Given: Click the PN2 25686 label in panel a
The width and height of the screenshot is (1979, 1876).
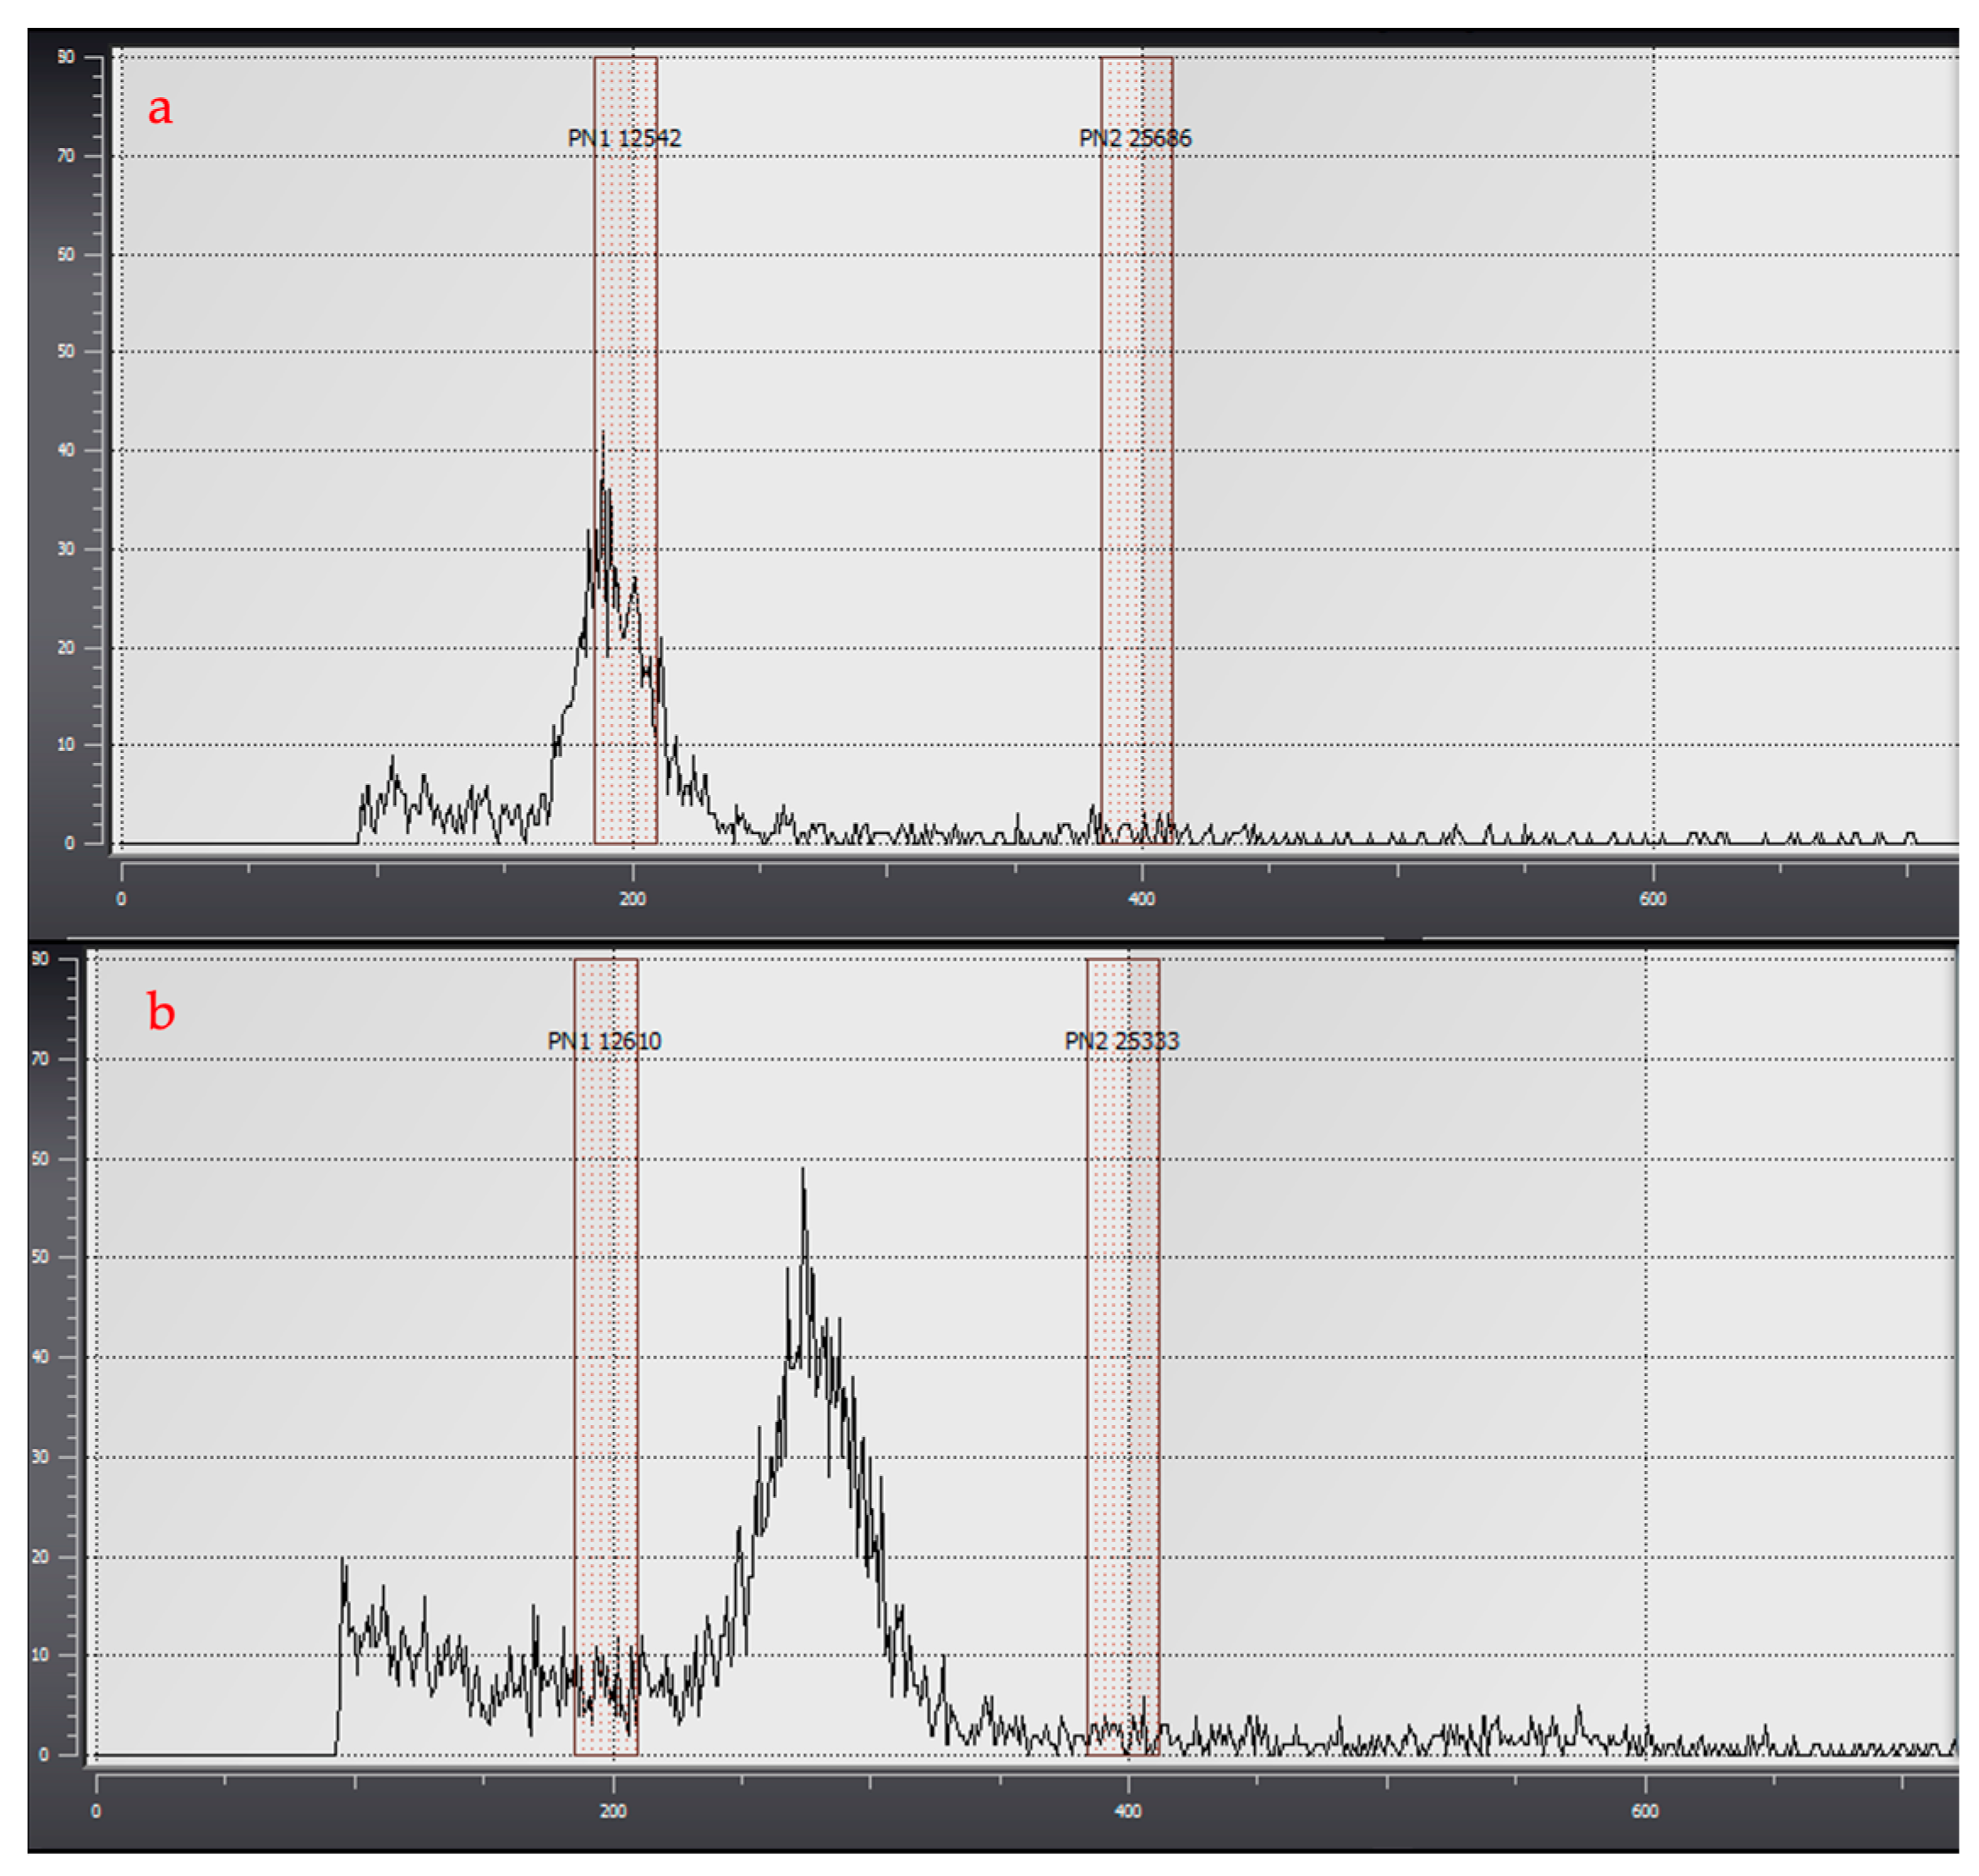Looking at the screenshot, I should tap(1135, 138).
